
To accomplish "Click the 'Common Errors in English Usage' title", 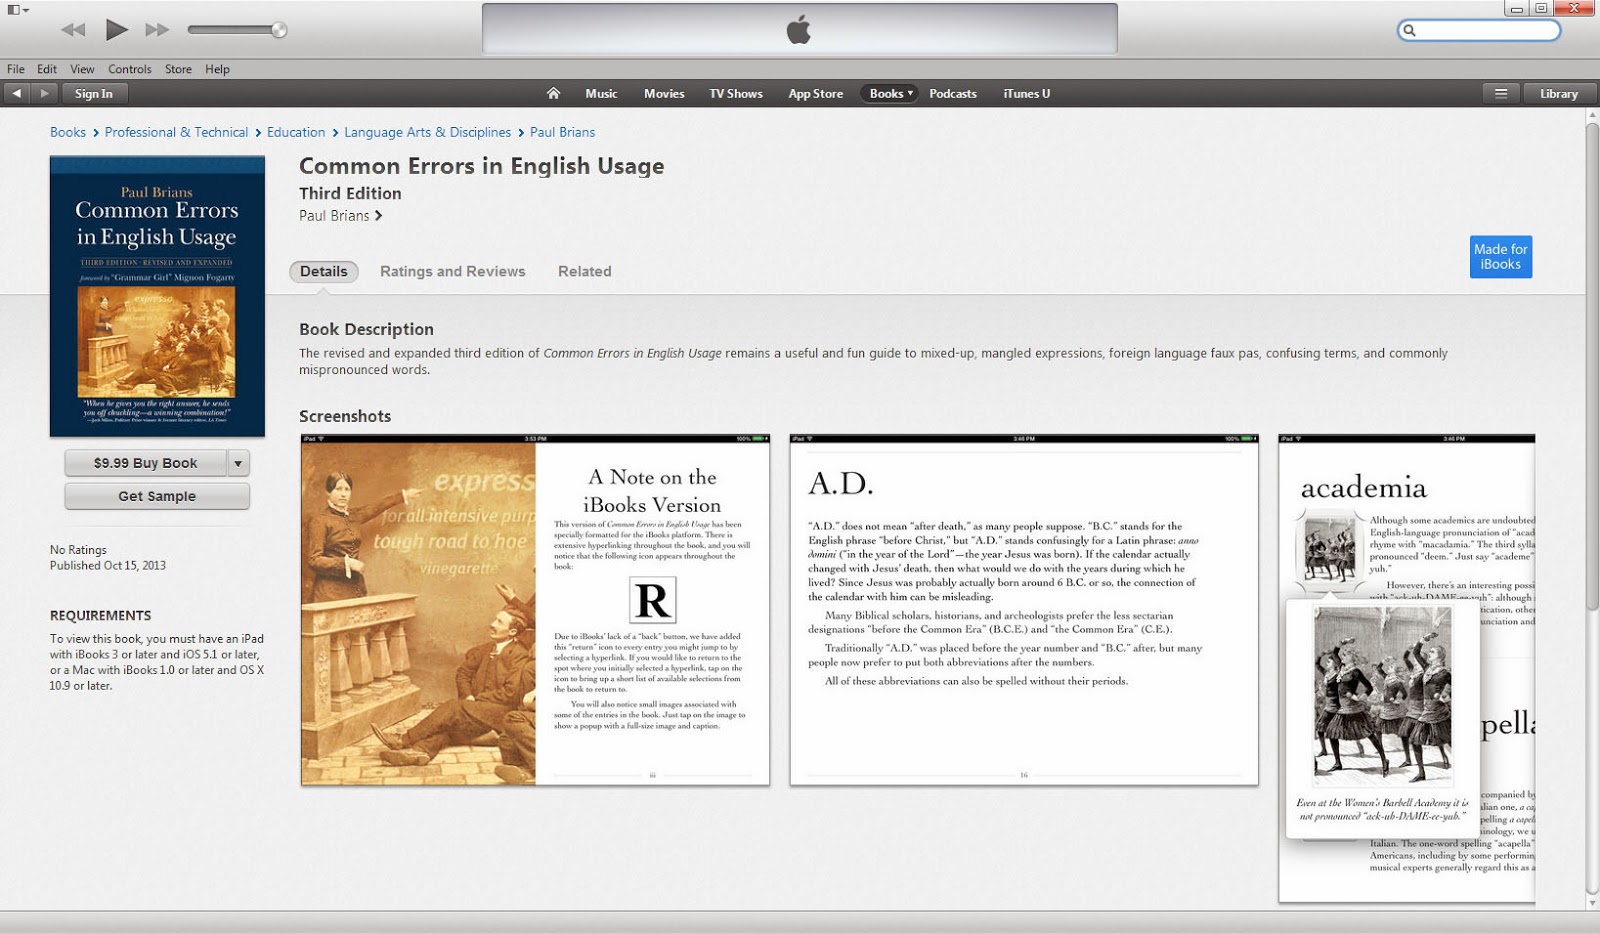I will 481,166.
